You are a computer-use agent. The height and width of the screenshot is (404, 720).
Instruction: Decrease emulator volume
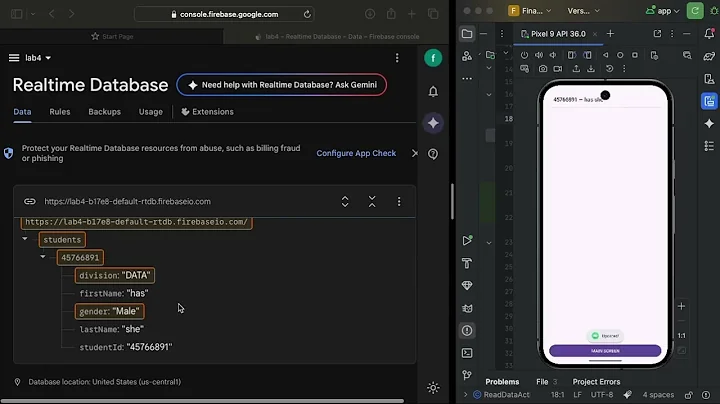pyautogui.click(x=553, y=55)
